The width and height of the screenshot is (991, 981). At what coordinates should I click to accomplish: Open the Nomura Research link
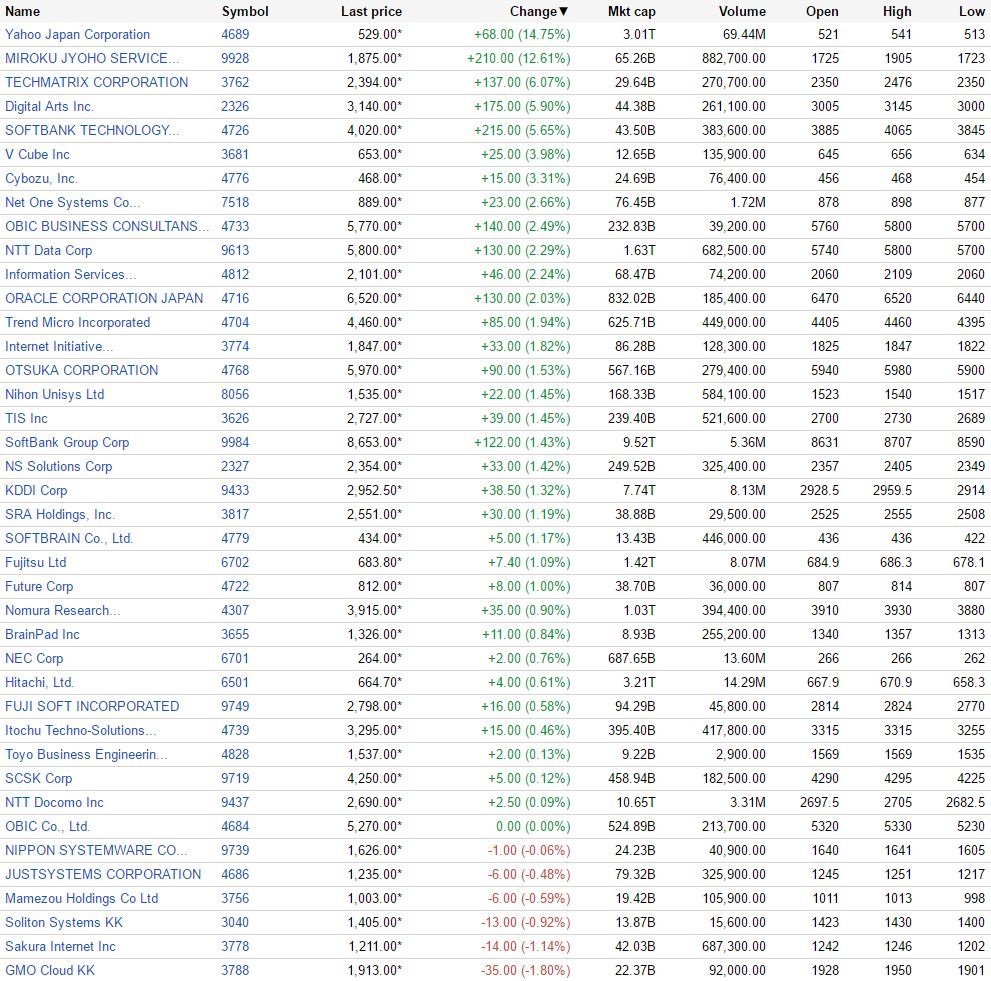tap(62, 611)
